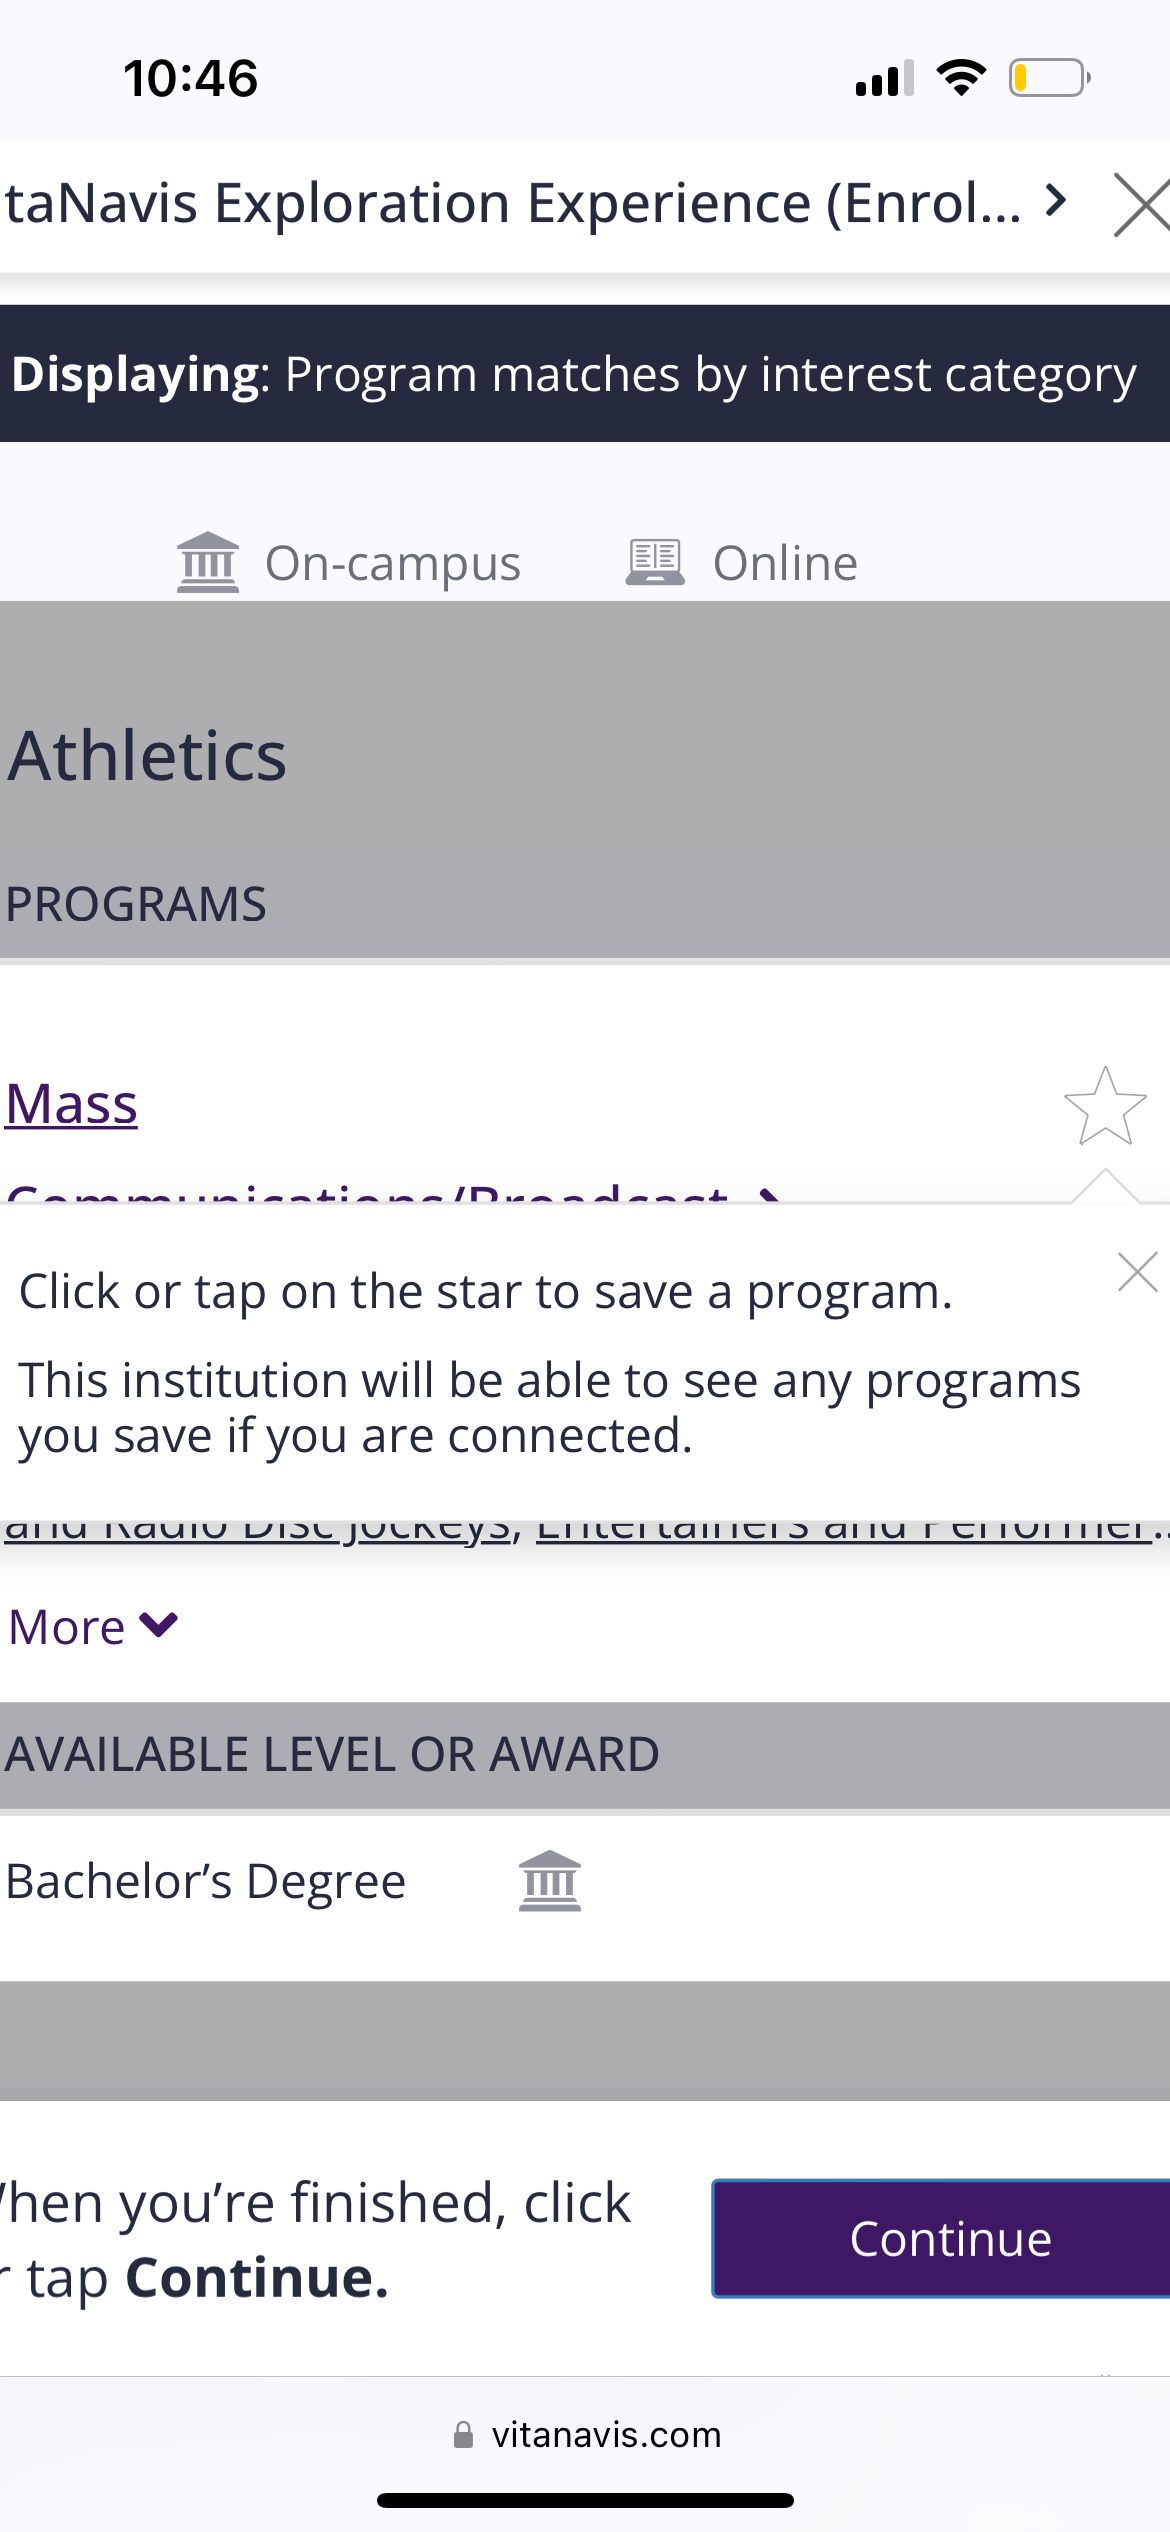Tap the battery indicator in status bar
The width and height of the screenshot is (1170, 2532).
tap(1049, 78)
